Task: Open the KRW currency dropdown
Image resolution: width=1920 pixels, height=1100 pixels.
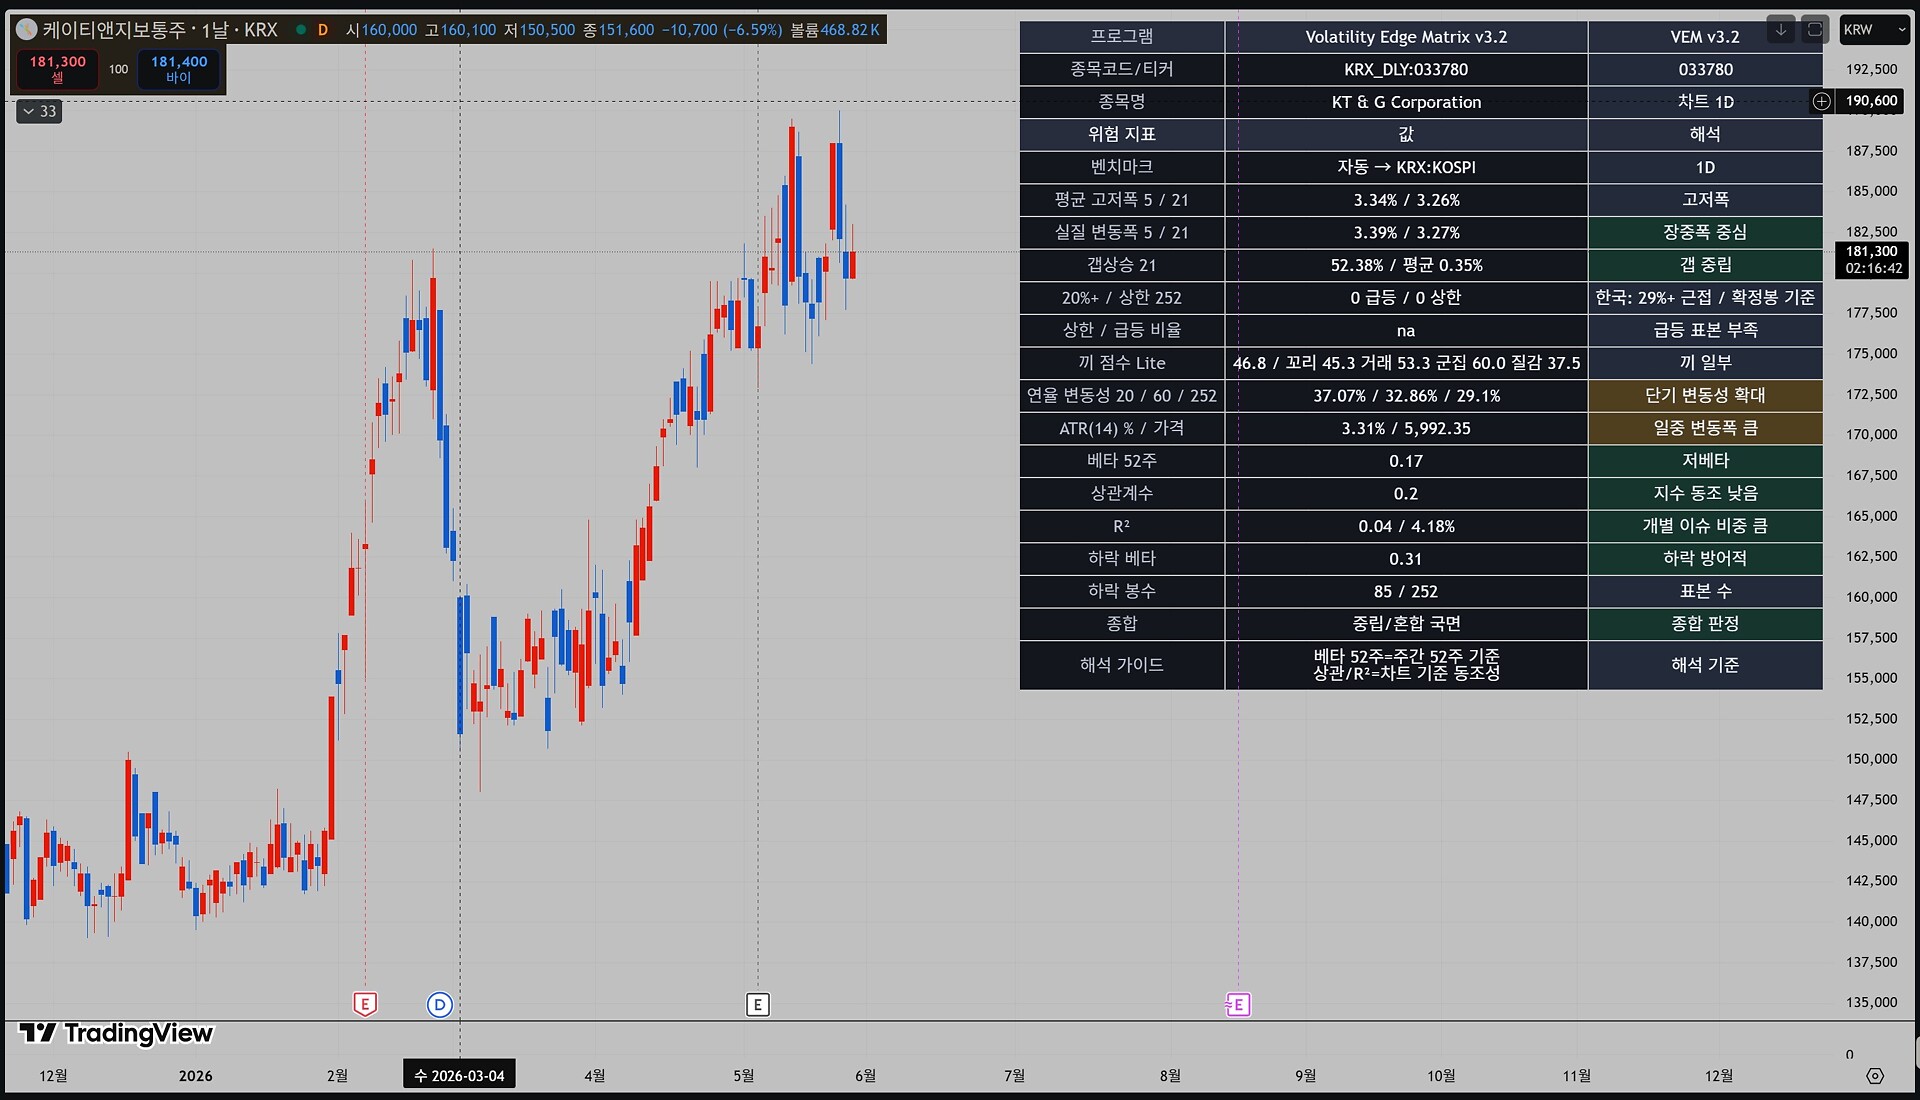Action: (x=1874, y=30)
